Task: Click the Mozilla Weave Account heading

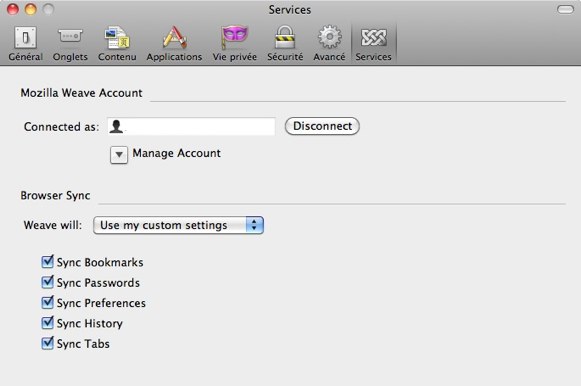Action: (82, 93)
